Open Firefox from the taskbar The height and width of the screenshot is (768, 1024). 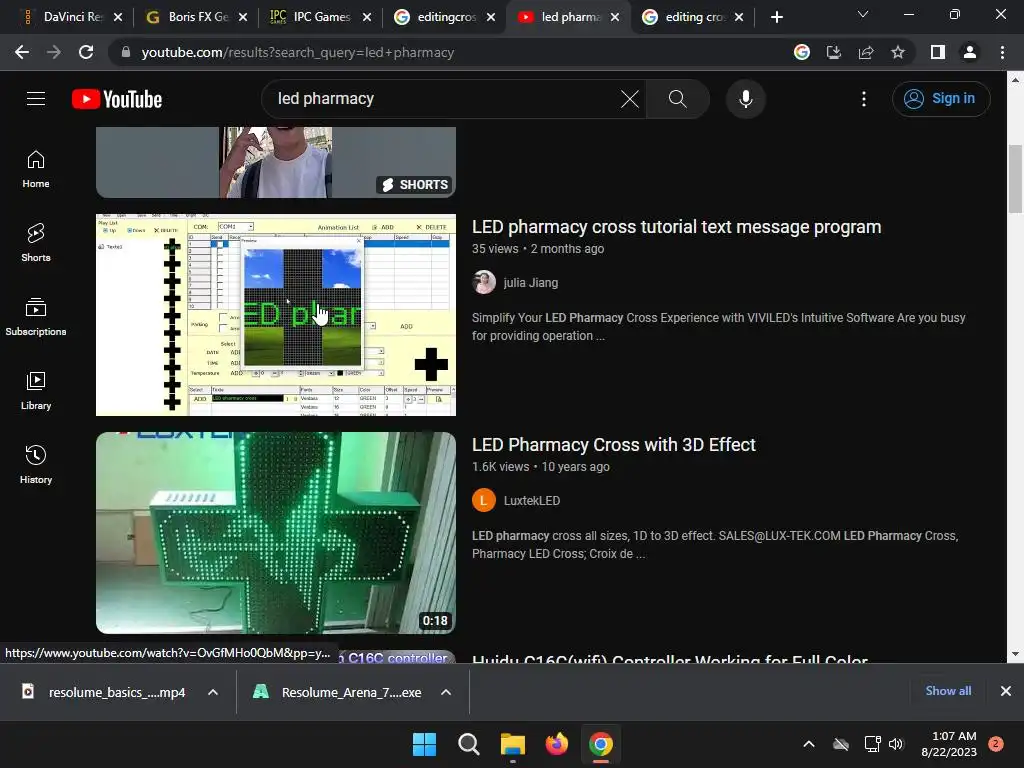point(556,744)
